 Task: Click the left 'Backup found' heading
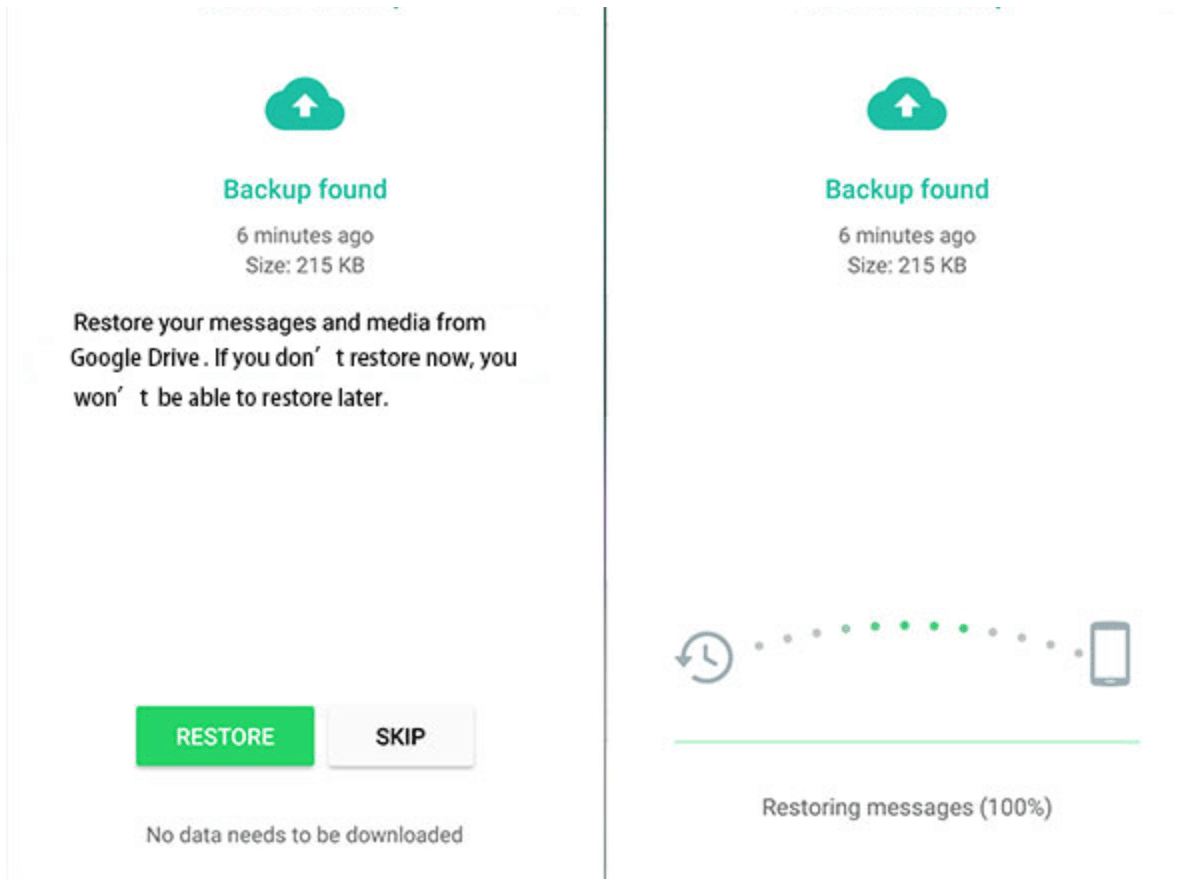305,189
